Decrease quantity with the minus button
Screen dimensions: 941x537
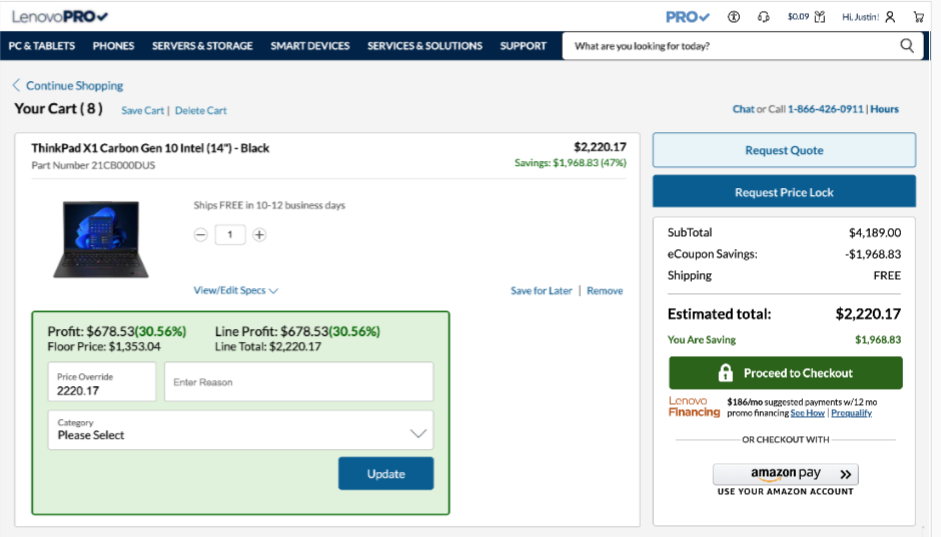coord(200,235)
